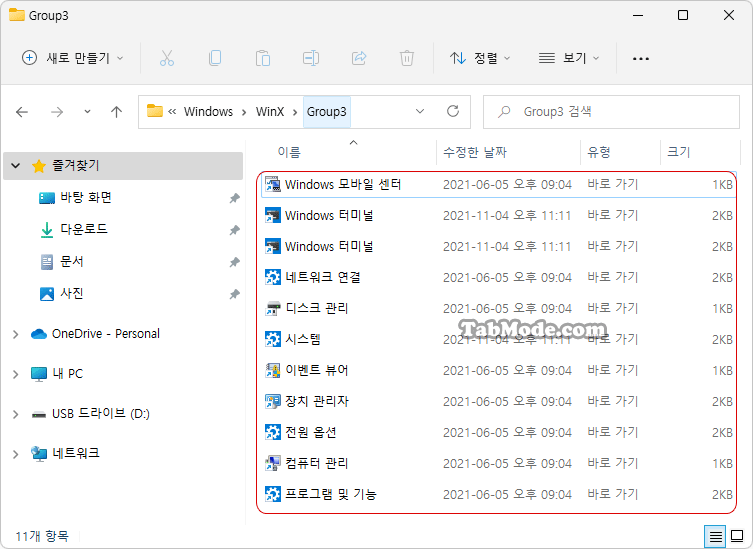Select the 프로그램 및 기능 gear icon
753x549 pixels.
[273, 494]
